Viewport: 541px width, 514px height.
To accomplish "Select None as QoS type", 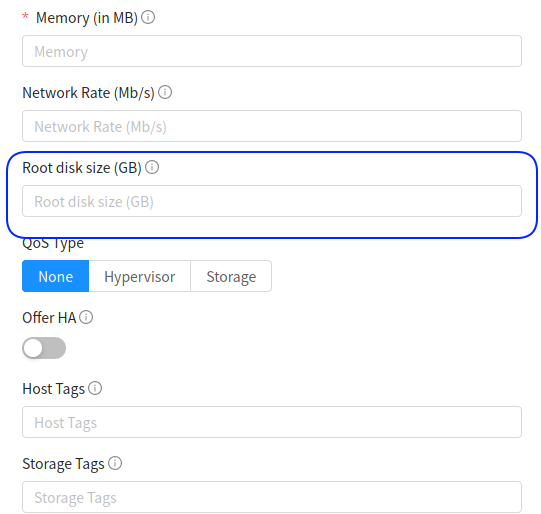I will point(56,276).
